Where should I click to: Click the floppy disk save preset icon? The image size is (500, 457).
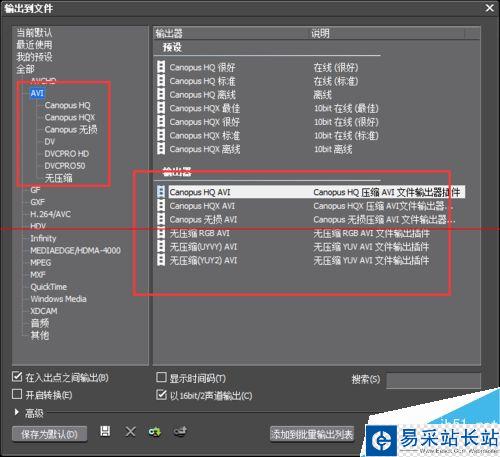105,431
